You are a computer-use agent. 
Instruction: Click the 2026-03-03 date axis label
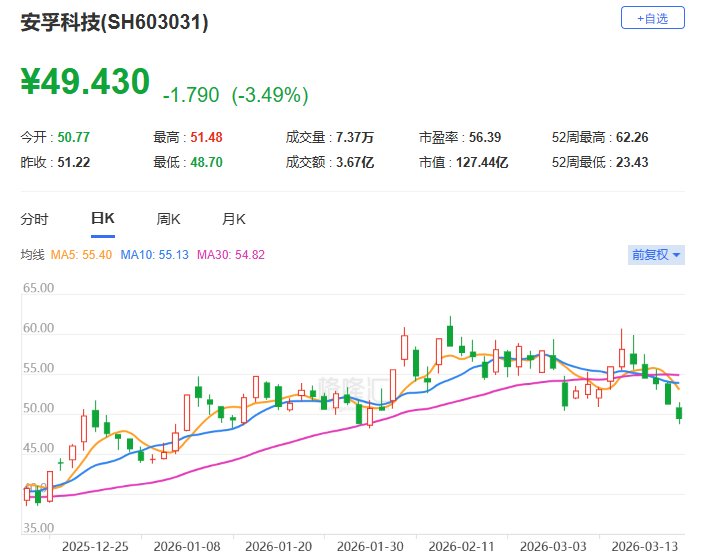tap(553, 547)
